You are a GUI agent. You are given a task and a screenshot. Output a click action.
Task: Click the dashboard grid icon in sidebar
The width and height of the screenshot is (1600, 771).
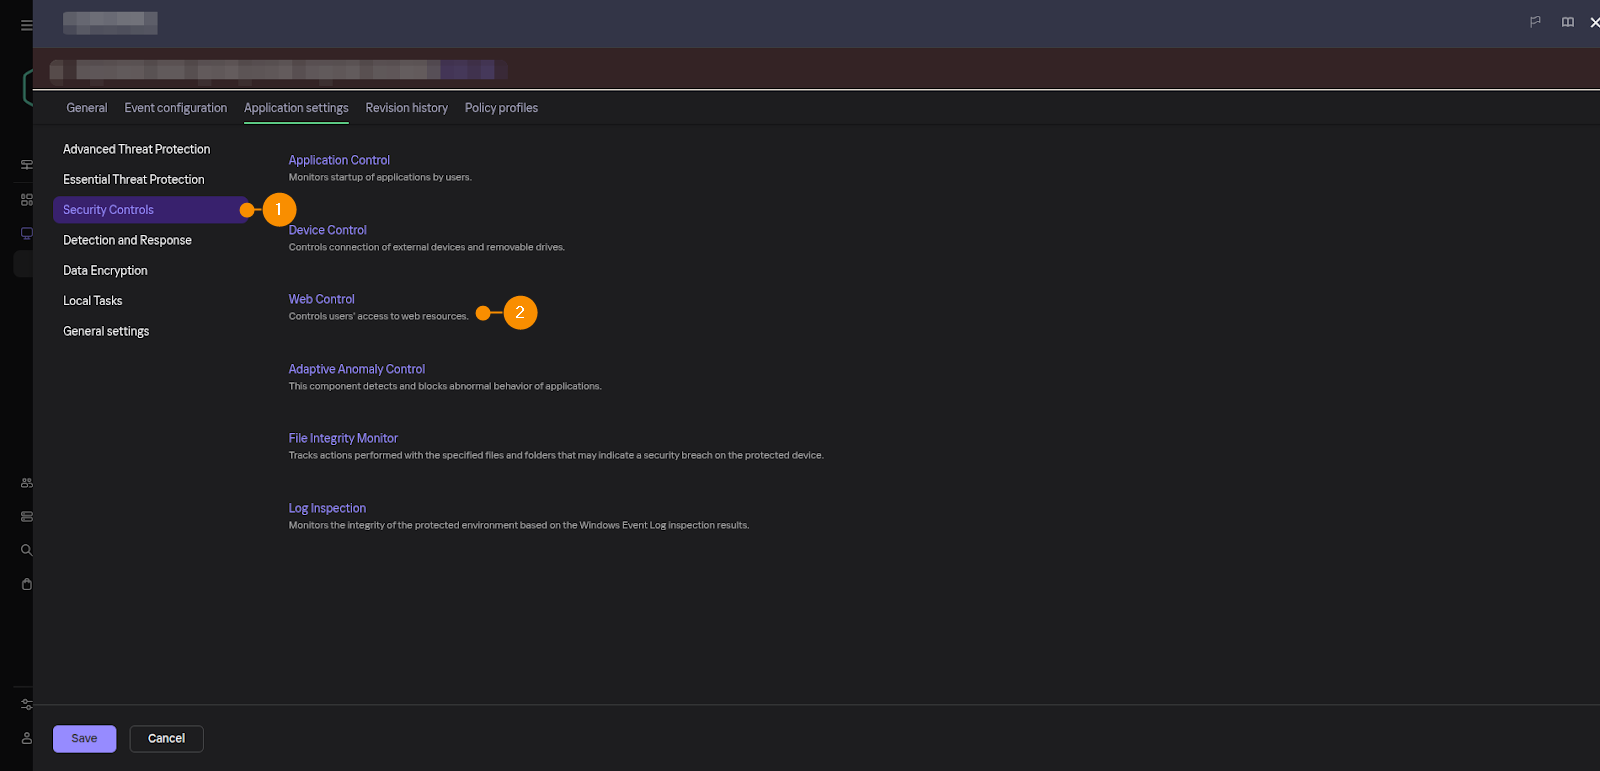tap(27, 200)
